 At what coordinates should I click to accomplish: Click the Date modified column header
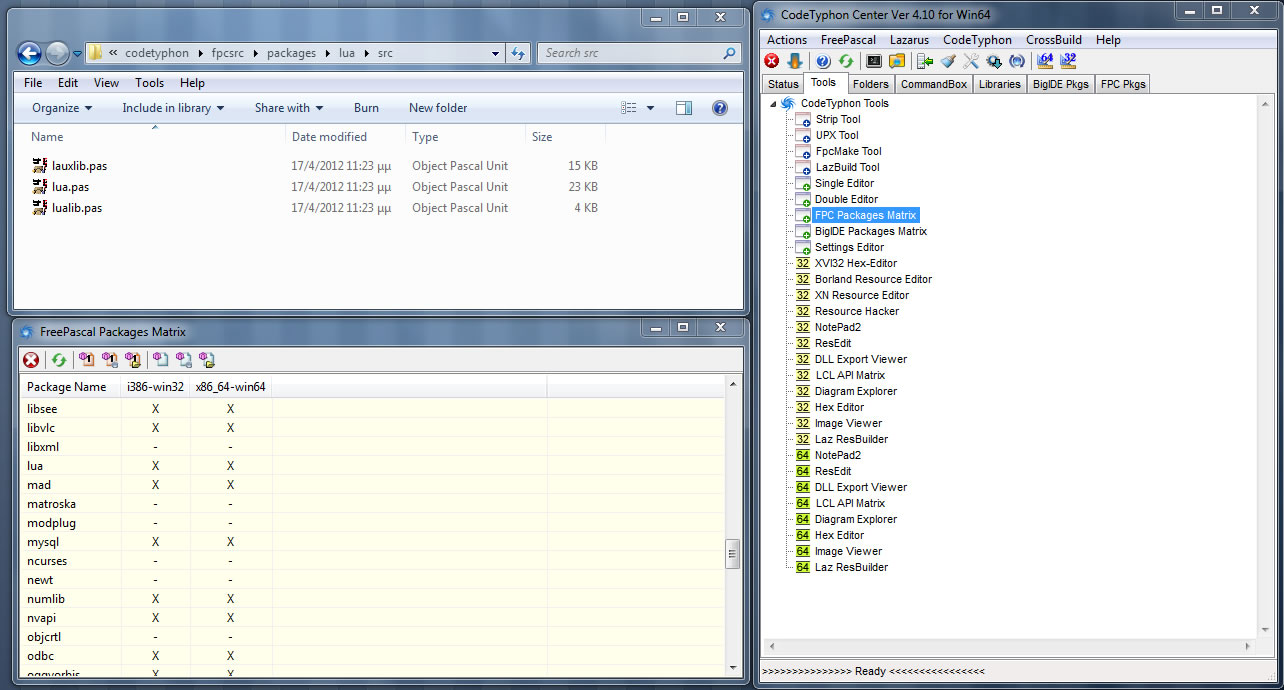[346, 137]
